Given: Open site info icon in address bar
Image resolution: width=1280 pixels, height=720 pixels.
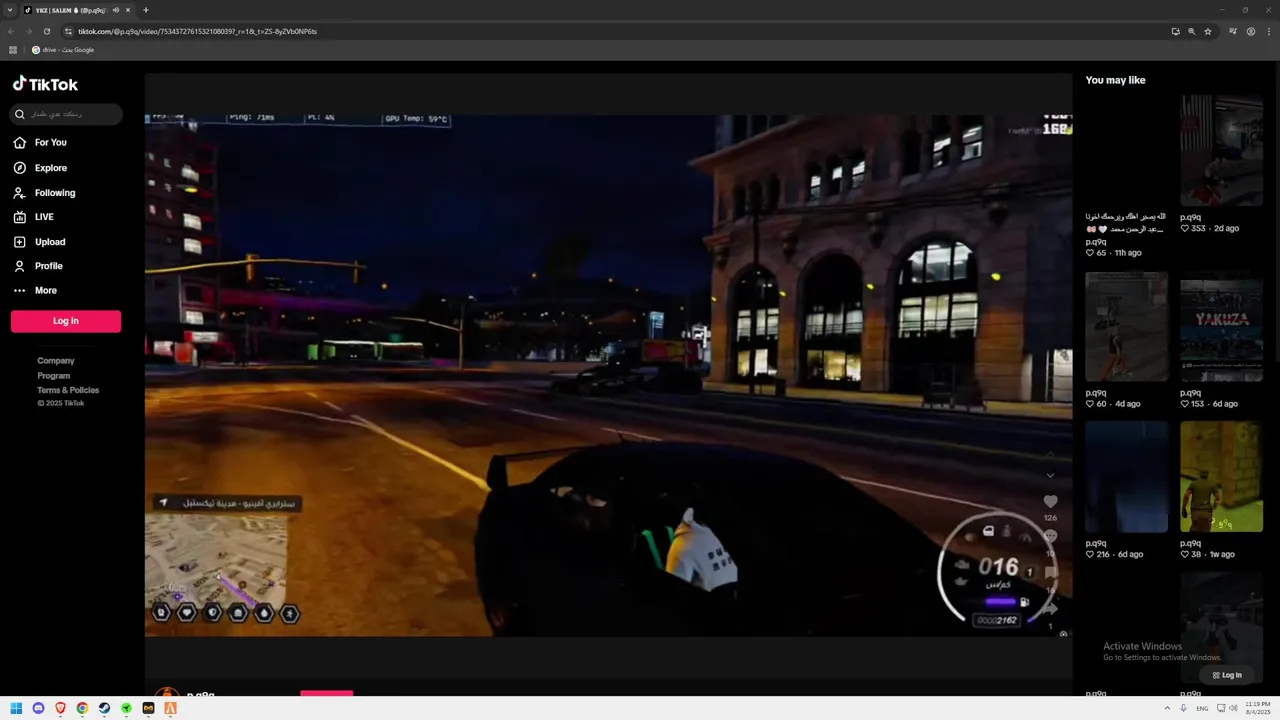Looking at the screenshot, I should [68, 31].
